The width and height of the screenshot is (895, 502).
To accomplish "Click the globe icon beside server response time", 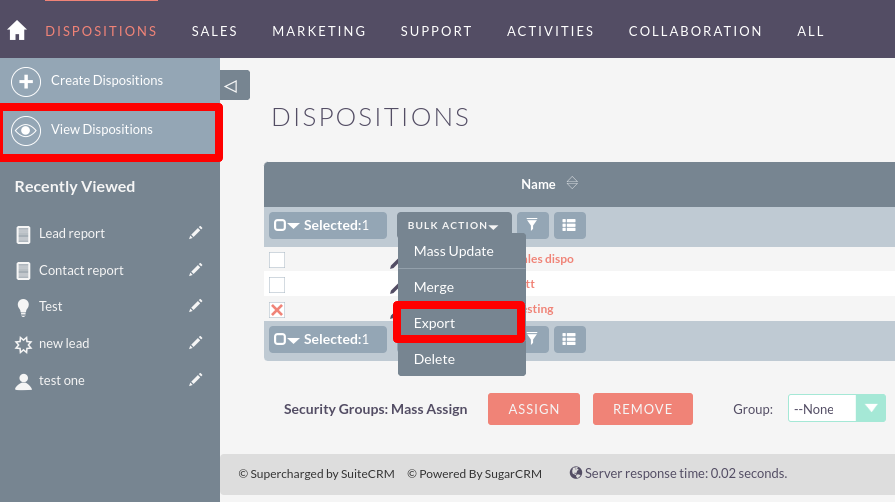I will (576, 473).
